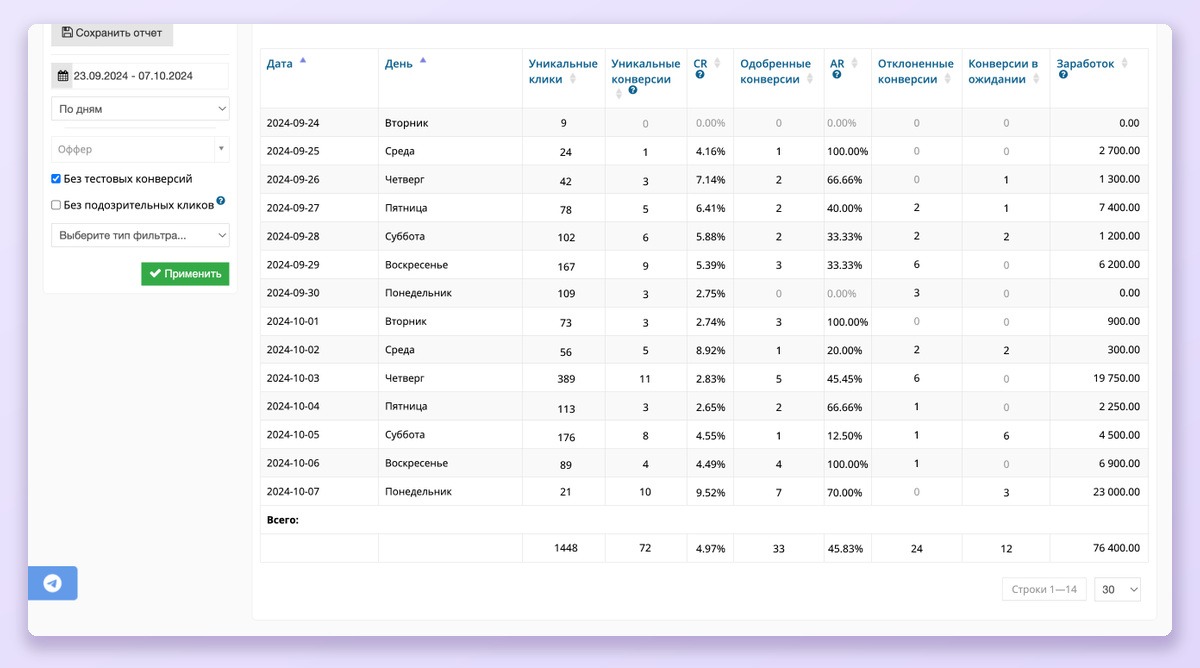
Task: Select the 2024-10-07 date cell
Action: (293, 492)
